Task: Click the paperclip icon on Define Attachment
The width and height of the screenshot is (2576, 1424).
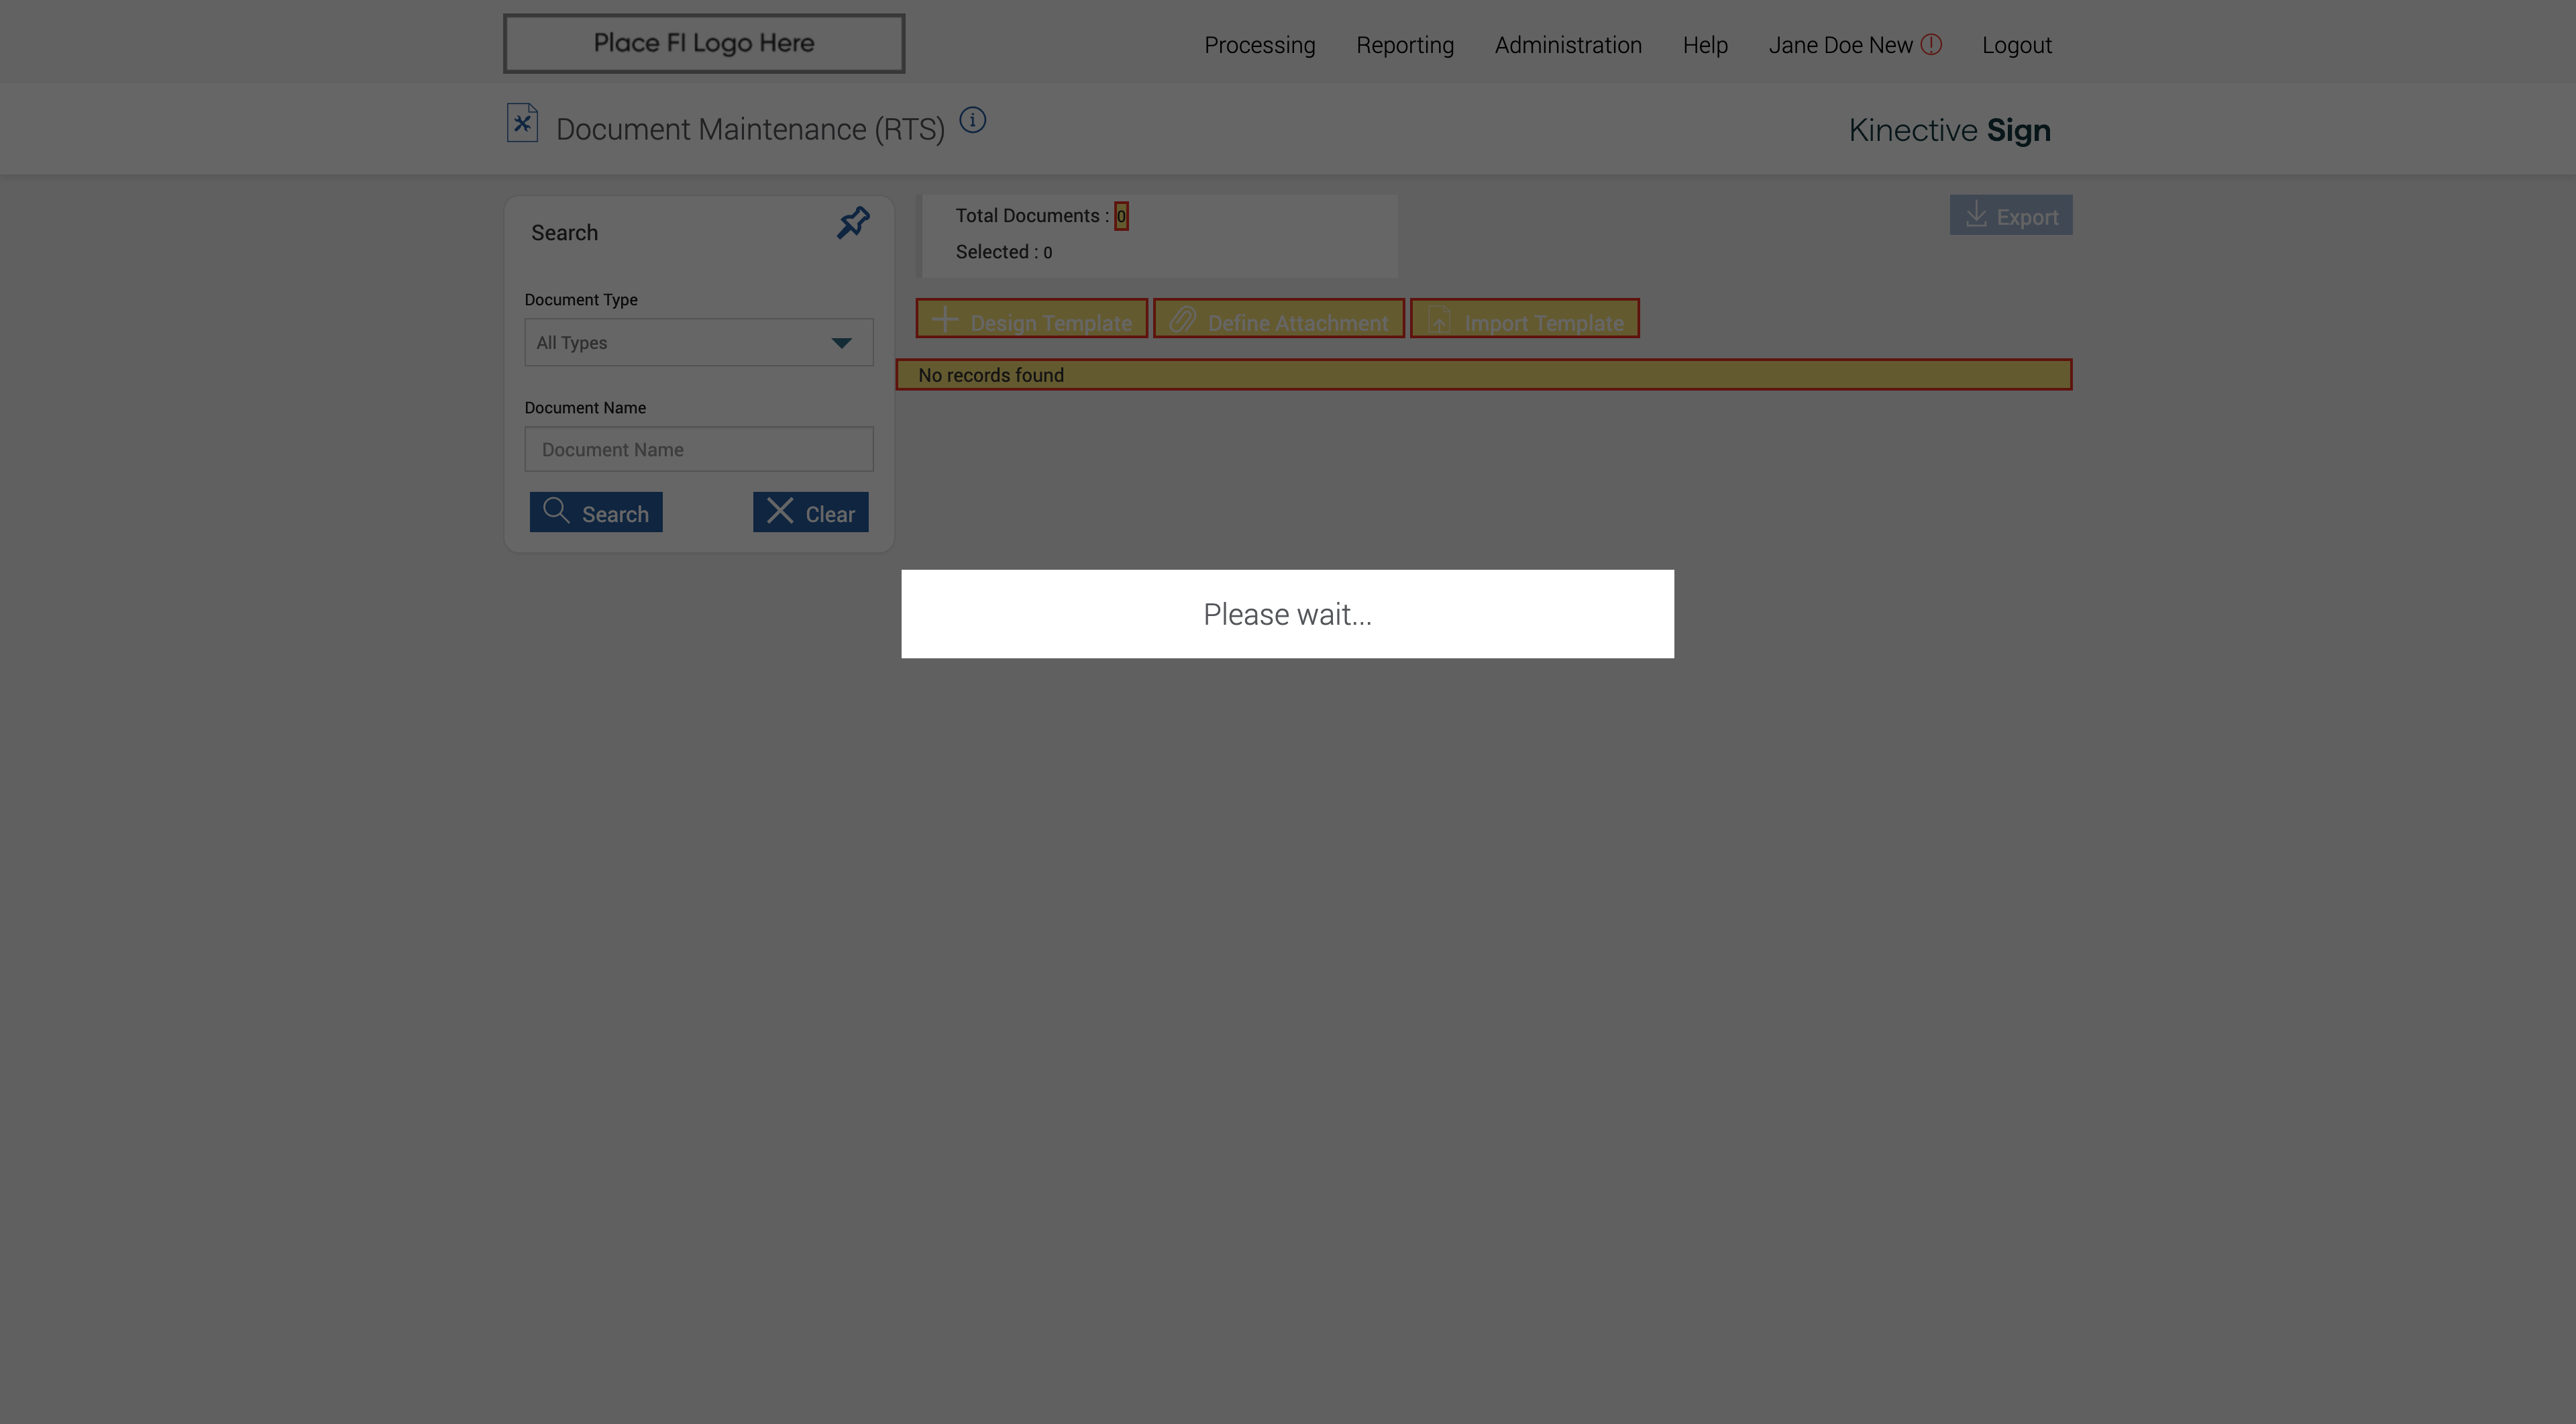Action: (1183, 320)
